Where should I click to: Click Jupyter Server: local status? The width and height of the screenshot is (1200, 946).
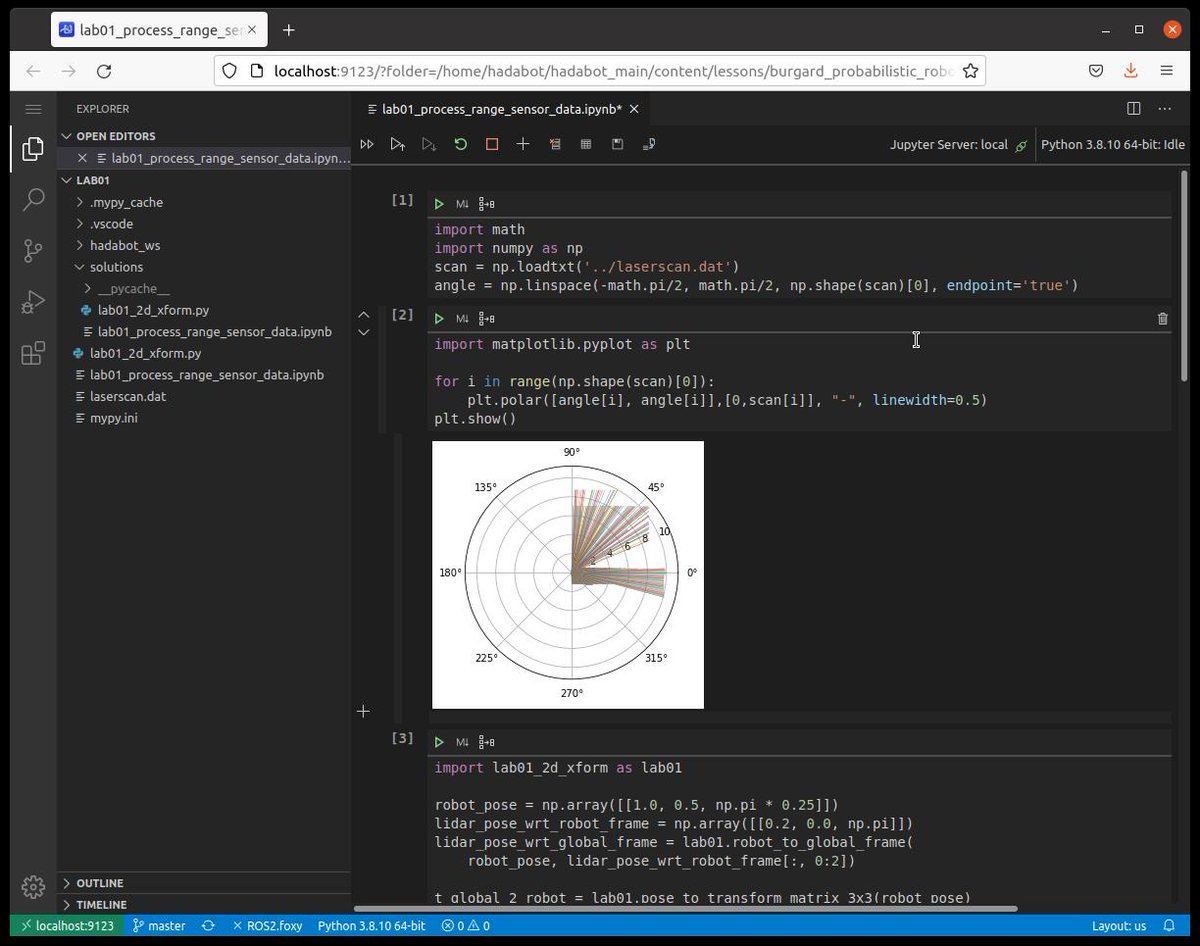tap(958, 145)
